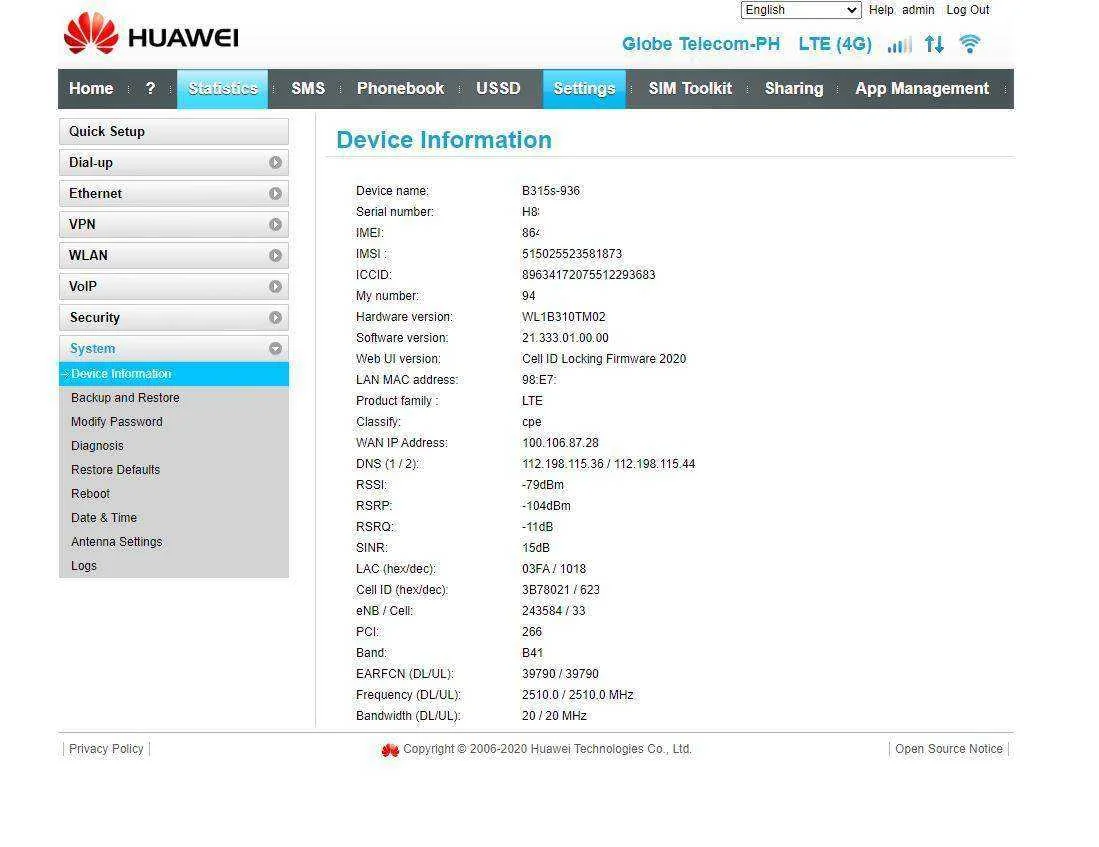Expand the Dial-up arrow icon
Image resolution: width=1099 pixels, height=847 pixels.
click(275, 163)
